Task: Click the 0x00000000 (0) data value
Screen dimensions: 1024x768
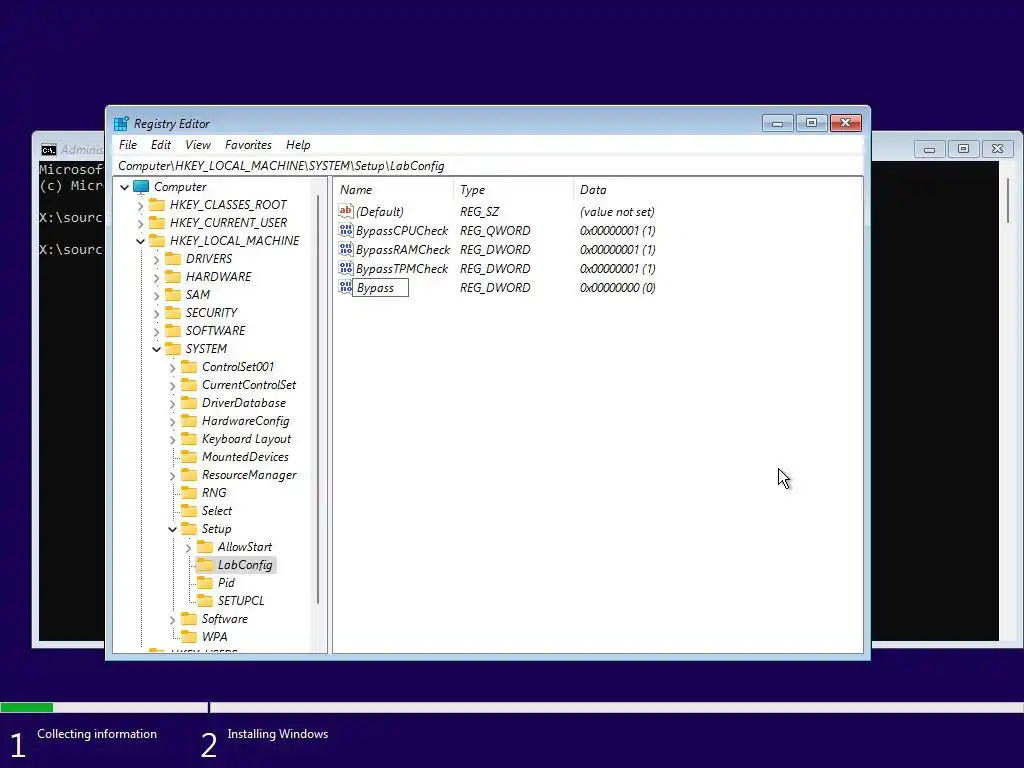Action: [x=617, y=287]
